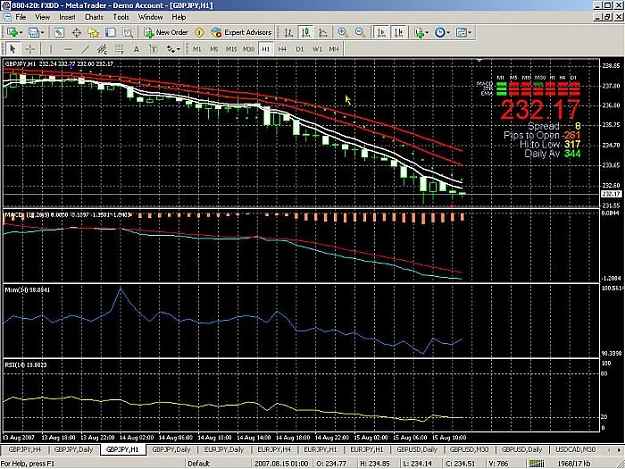Select the arrow cursor tool
This screenshot has width=625, height=469.
[x=12, y=49]
